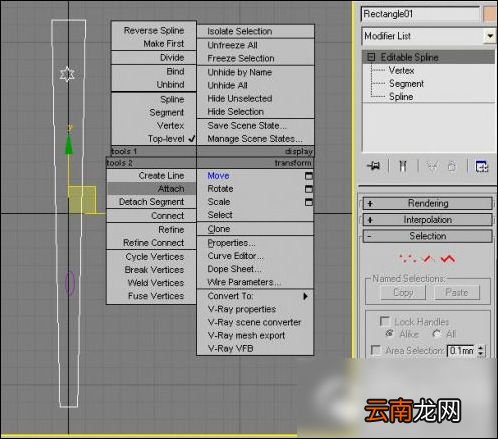Viewport: 498px width, 439px height.
Task: Choose Refine menu entry
Action: click(151, 230)
